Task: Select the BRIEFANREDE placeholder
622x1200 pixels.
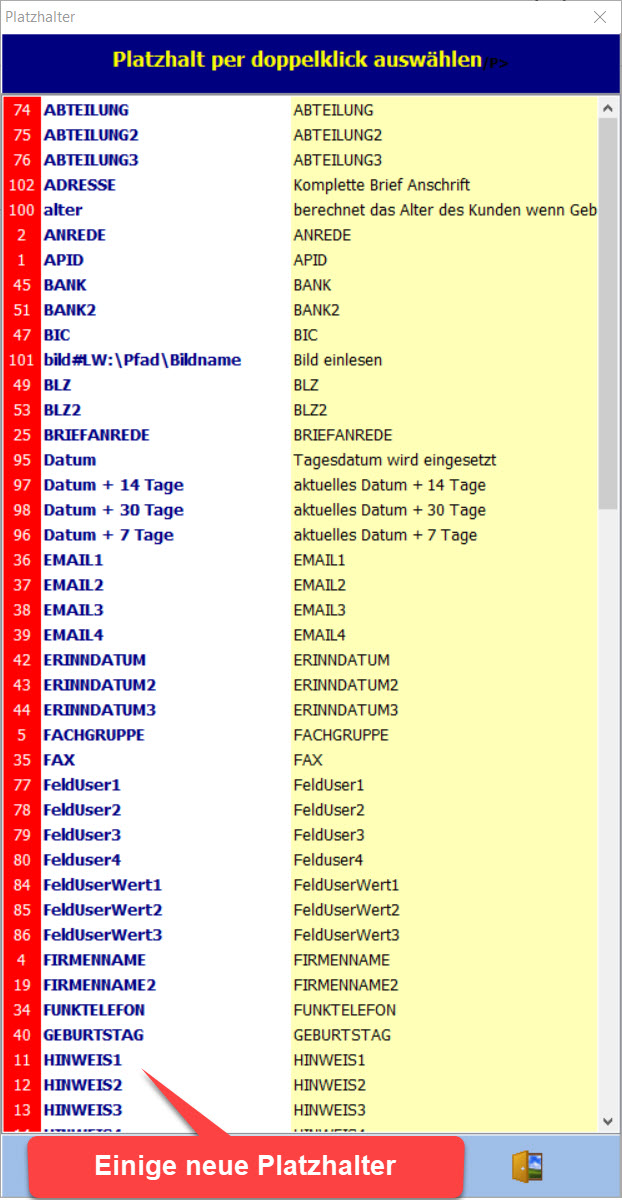Action: [x=96, y=435]
